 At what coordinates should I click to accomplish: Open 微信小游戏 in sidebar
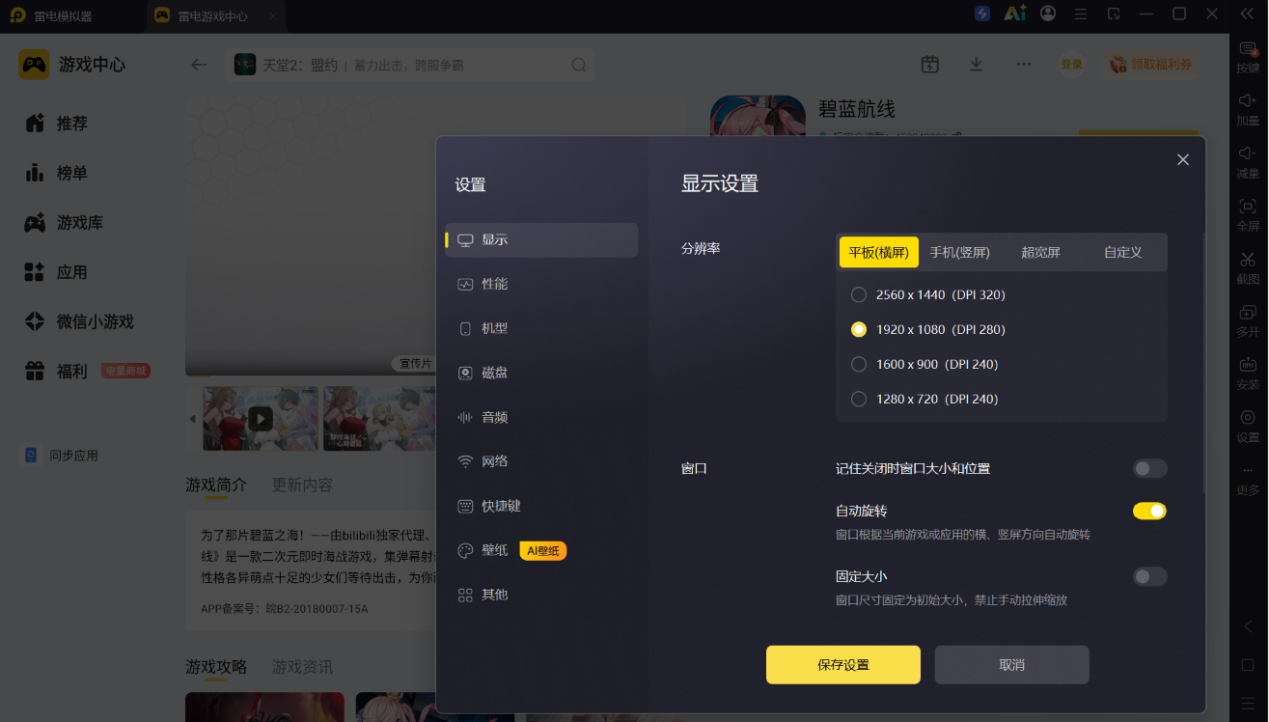(x=95, y=322)
